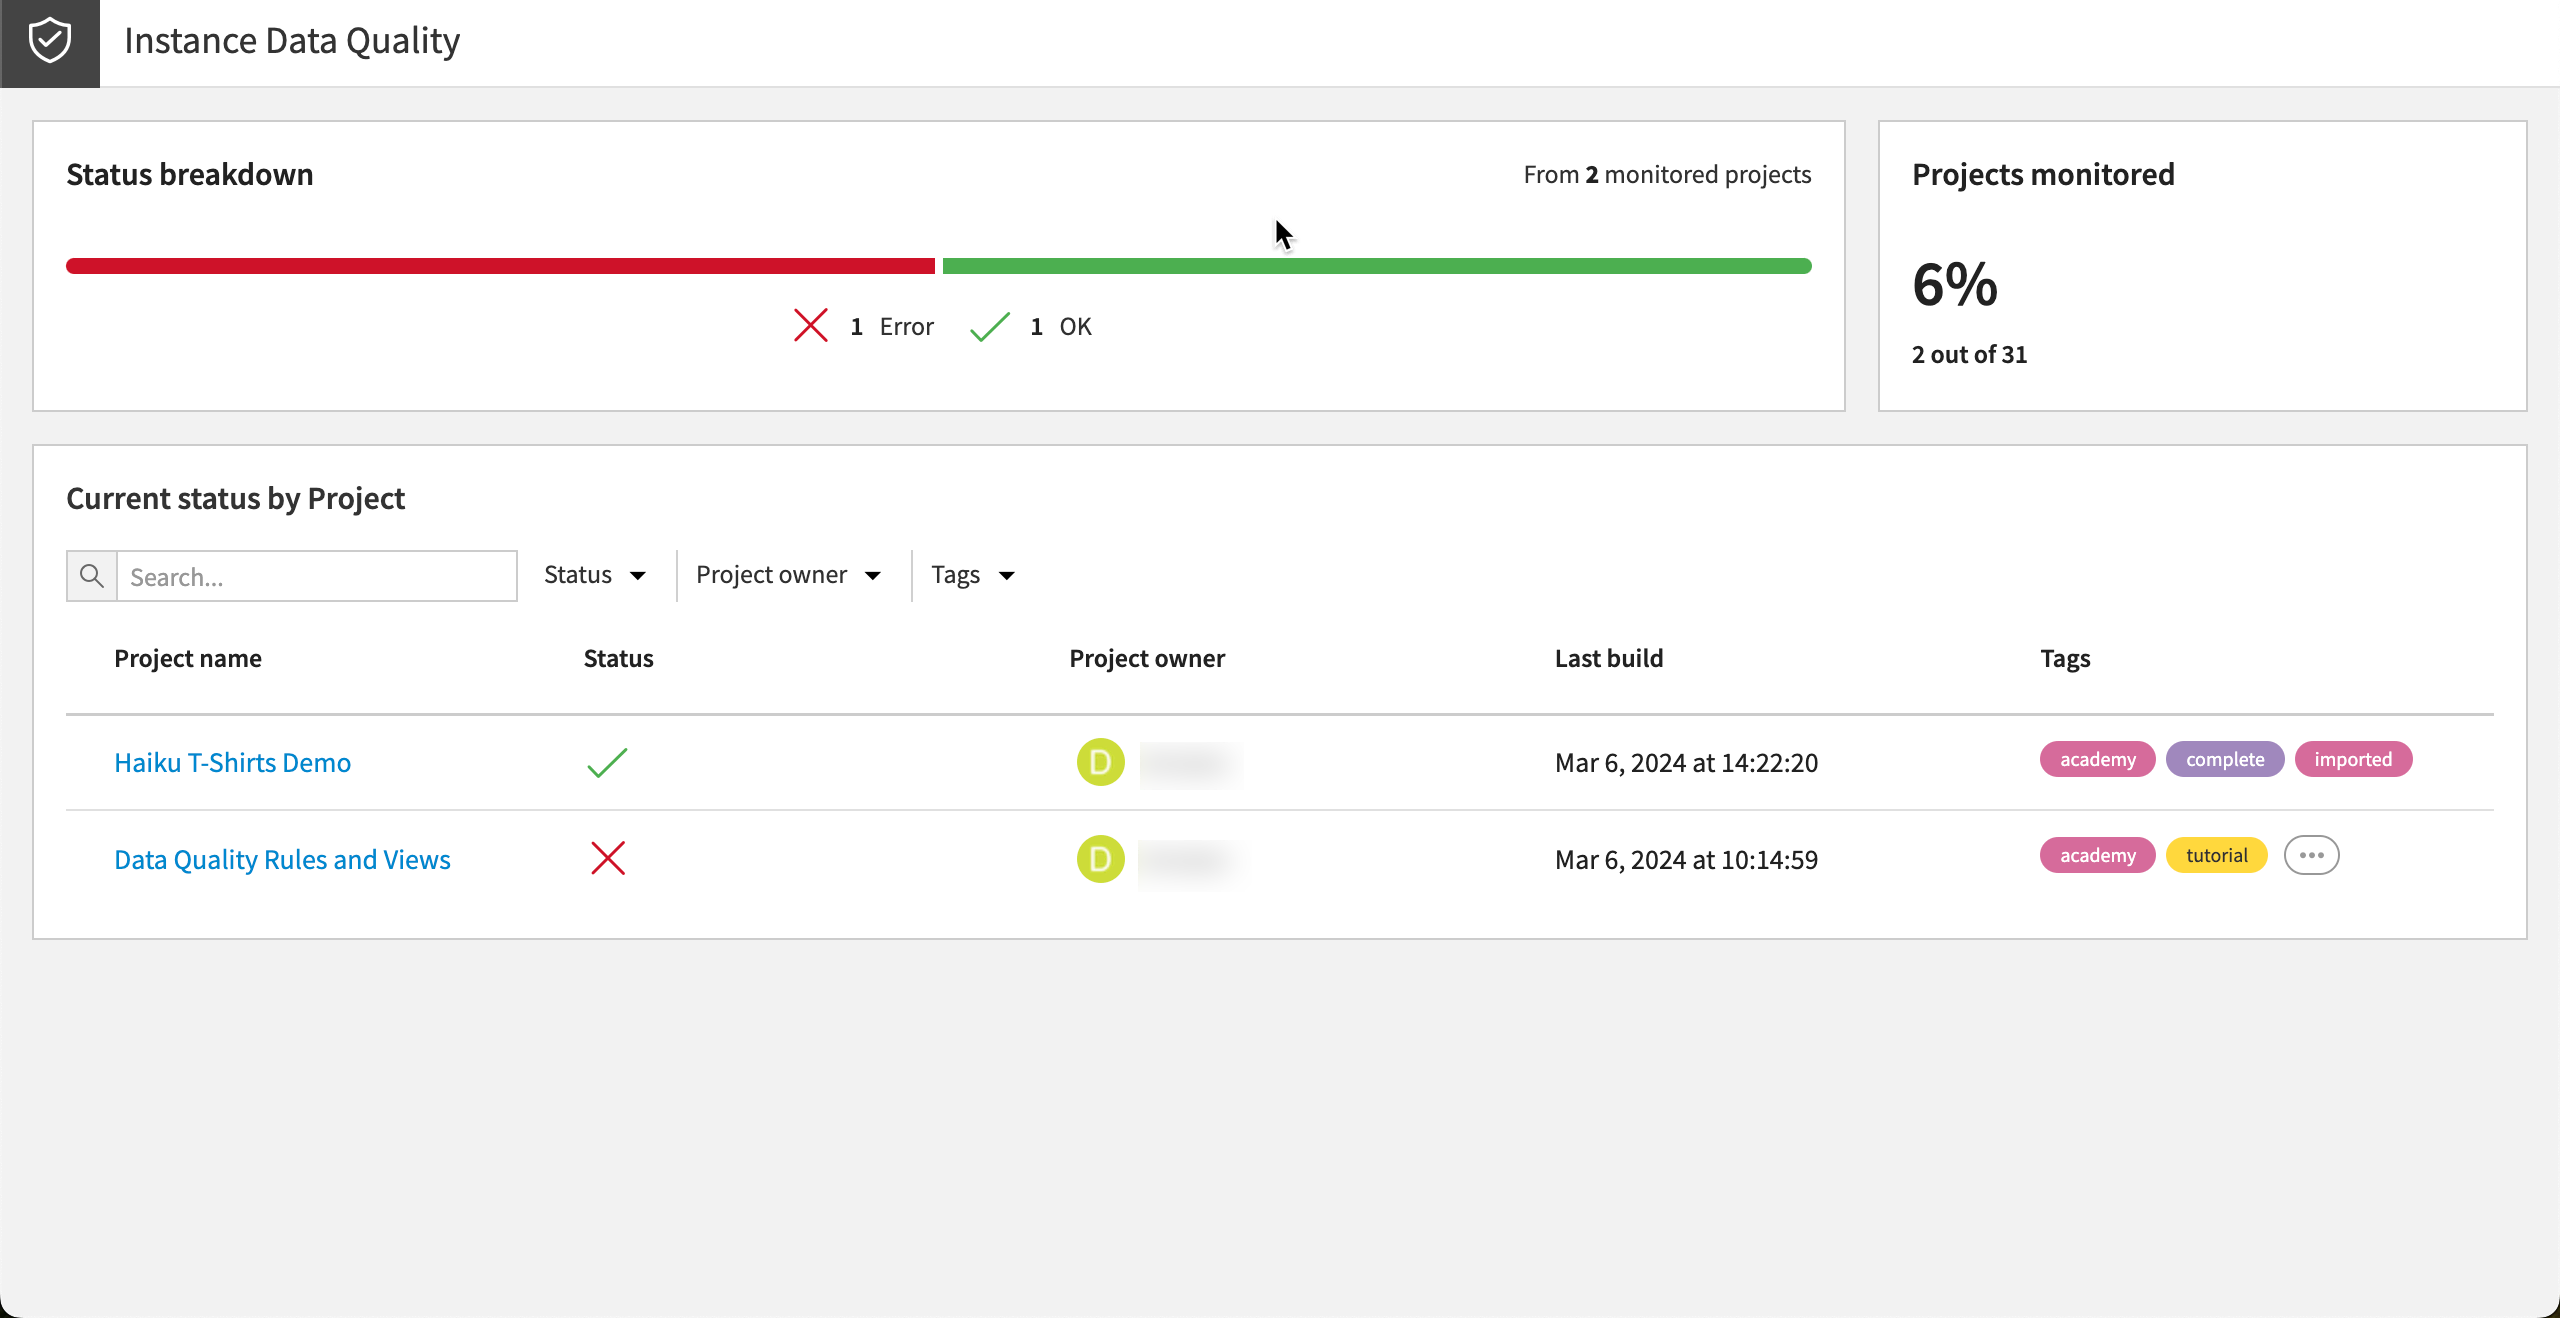The image size is (2560, 1318).
Task: Click the yellow tutorial tag
Action: [2217, 855]
